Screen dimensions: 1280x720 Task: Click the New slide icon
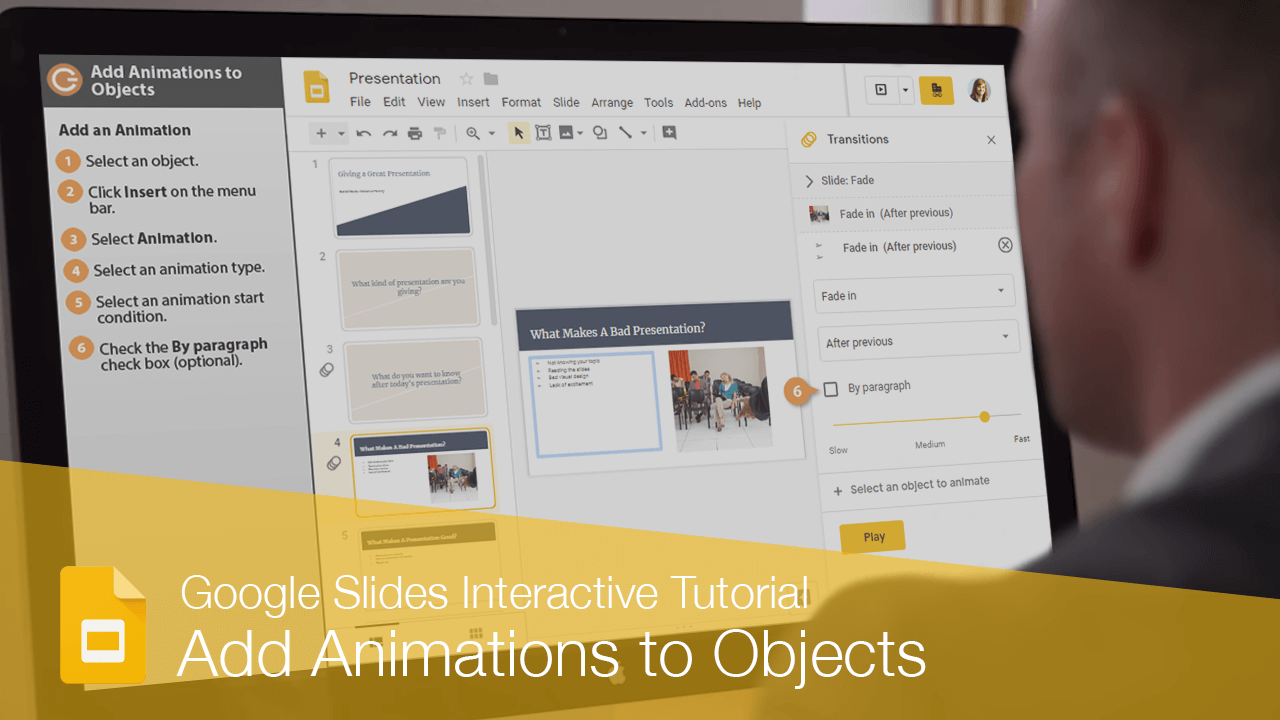click(322, 132)
